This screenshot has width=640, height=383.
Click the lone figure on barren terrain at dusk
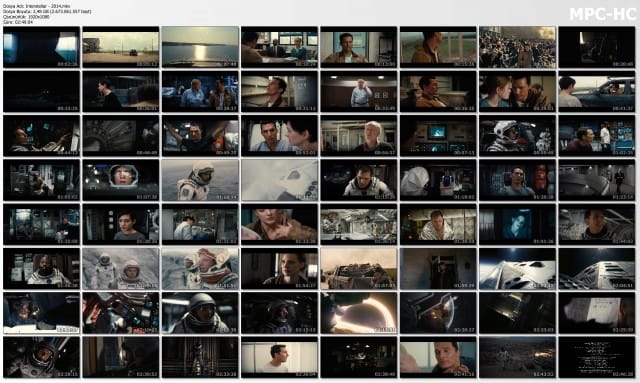click(517, 357)
